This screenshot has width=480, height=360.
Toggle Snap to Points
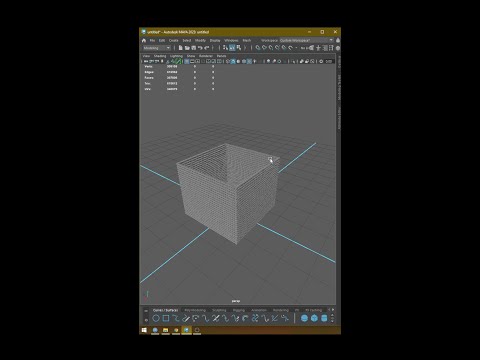tap(271, 48)
